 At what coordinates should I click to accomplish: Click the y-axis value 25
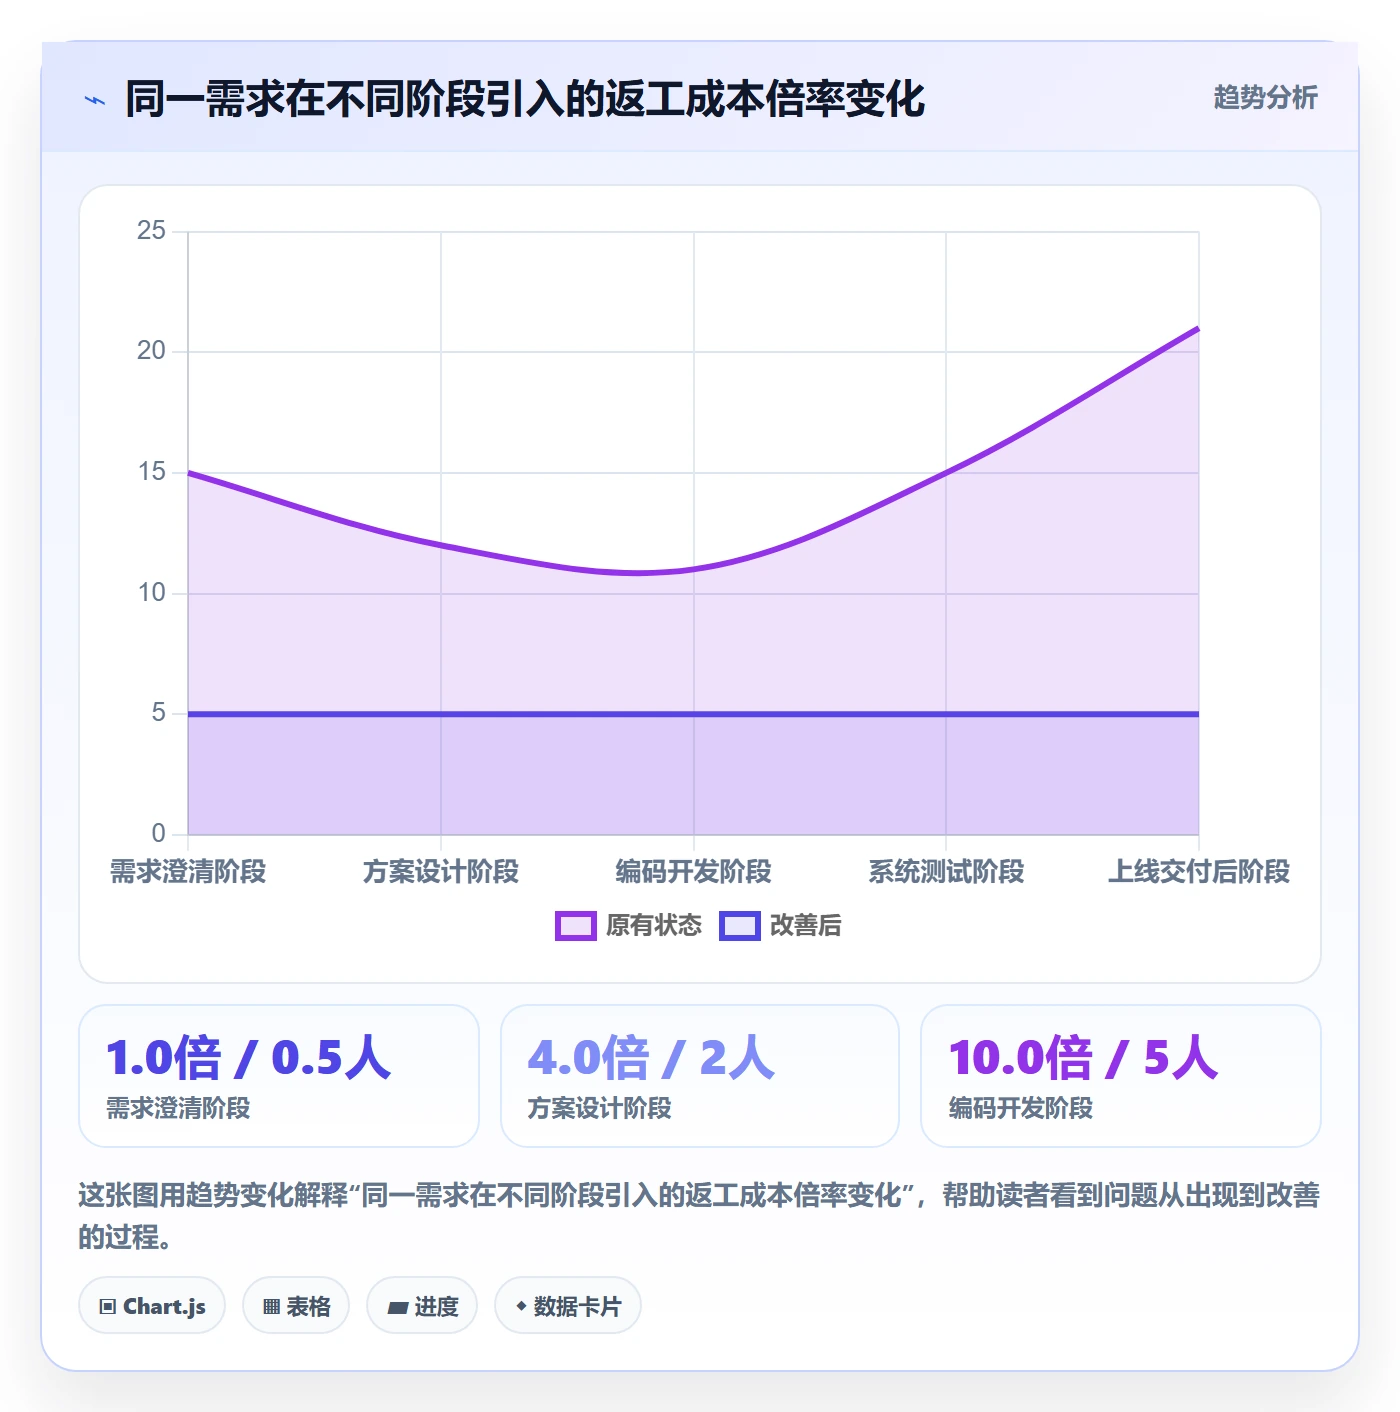pos(151,231)
